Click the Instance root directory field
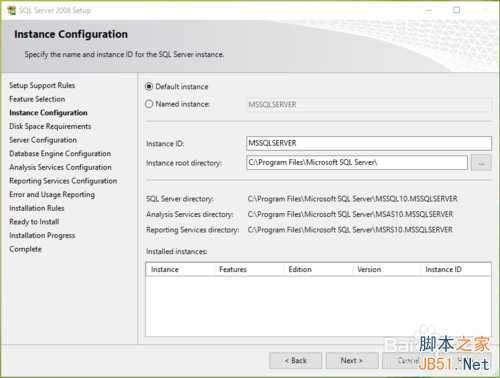Image resolution: width=500 pixels, height=378 pixels. pos(357,162)
